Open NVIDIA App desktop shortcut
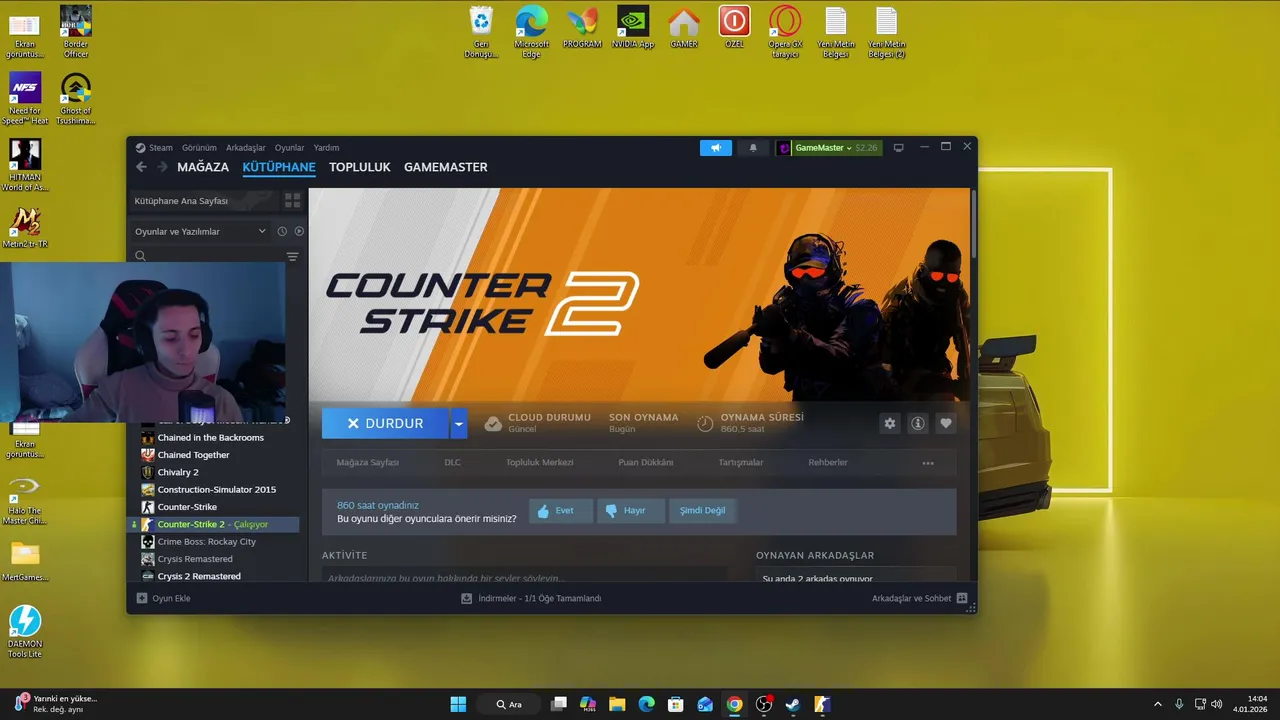This screenshot has width=1280, height=720. [633, 27]
